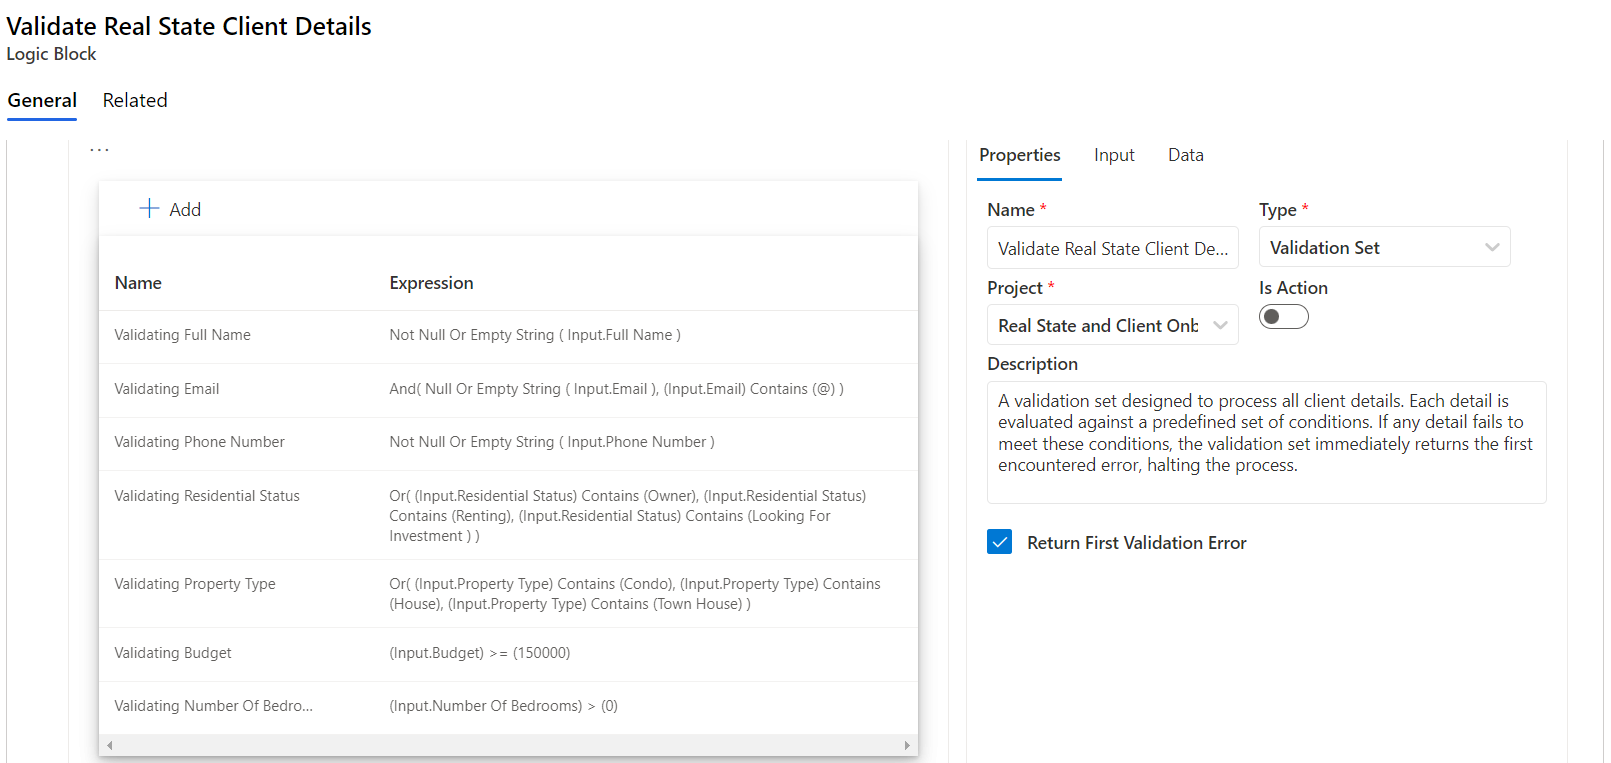The height and width of the screenshot is (763, 1611).
Task: Select the Validating Budget row
Action: click(173, 653)
